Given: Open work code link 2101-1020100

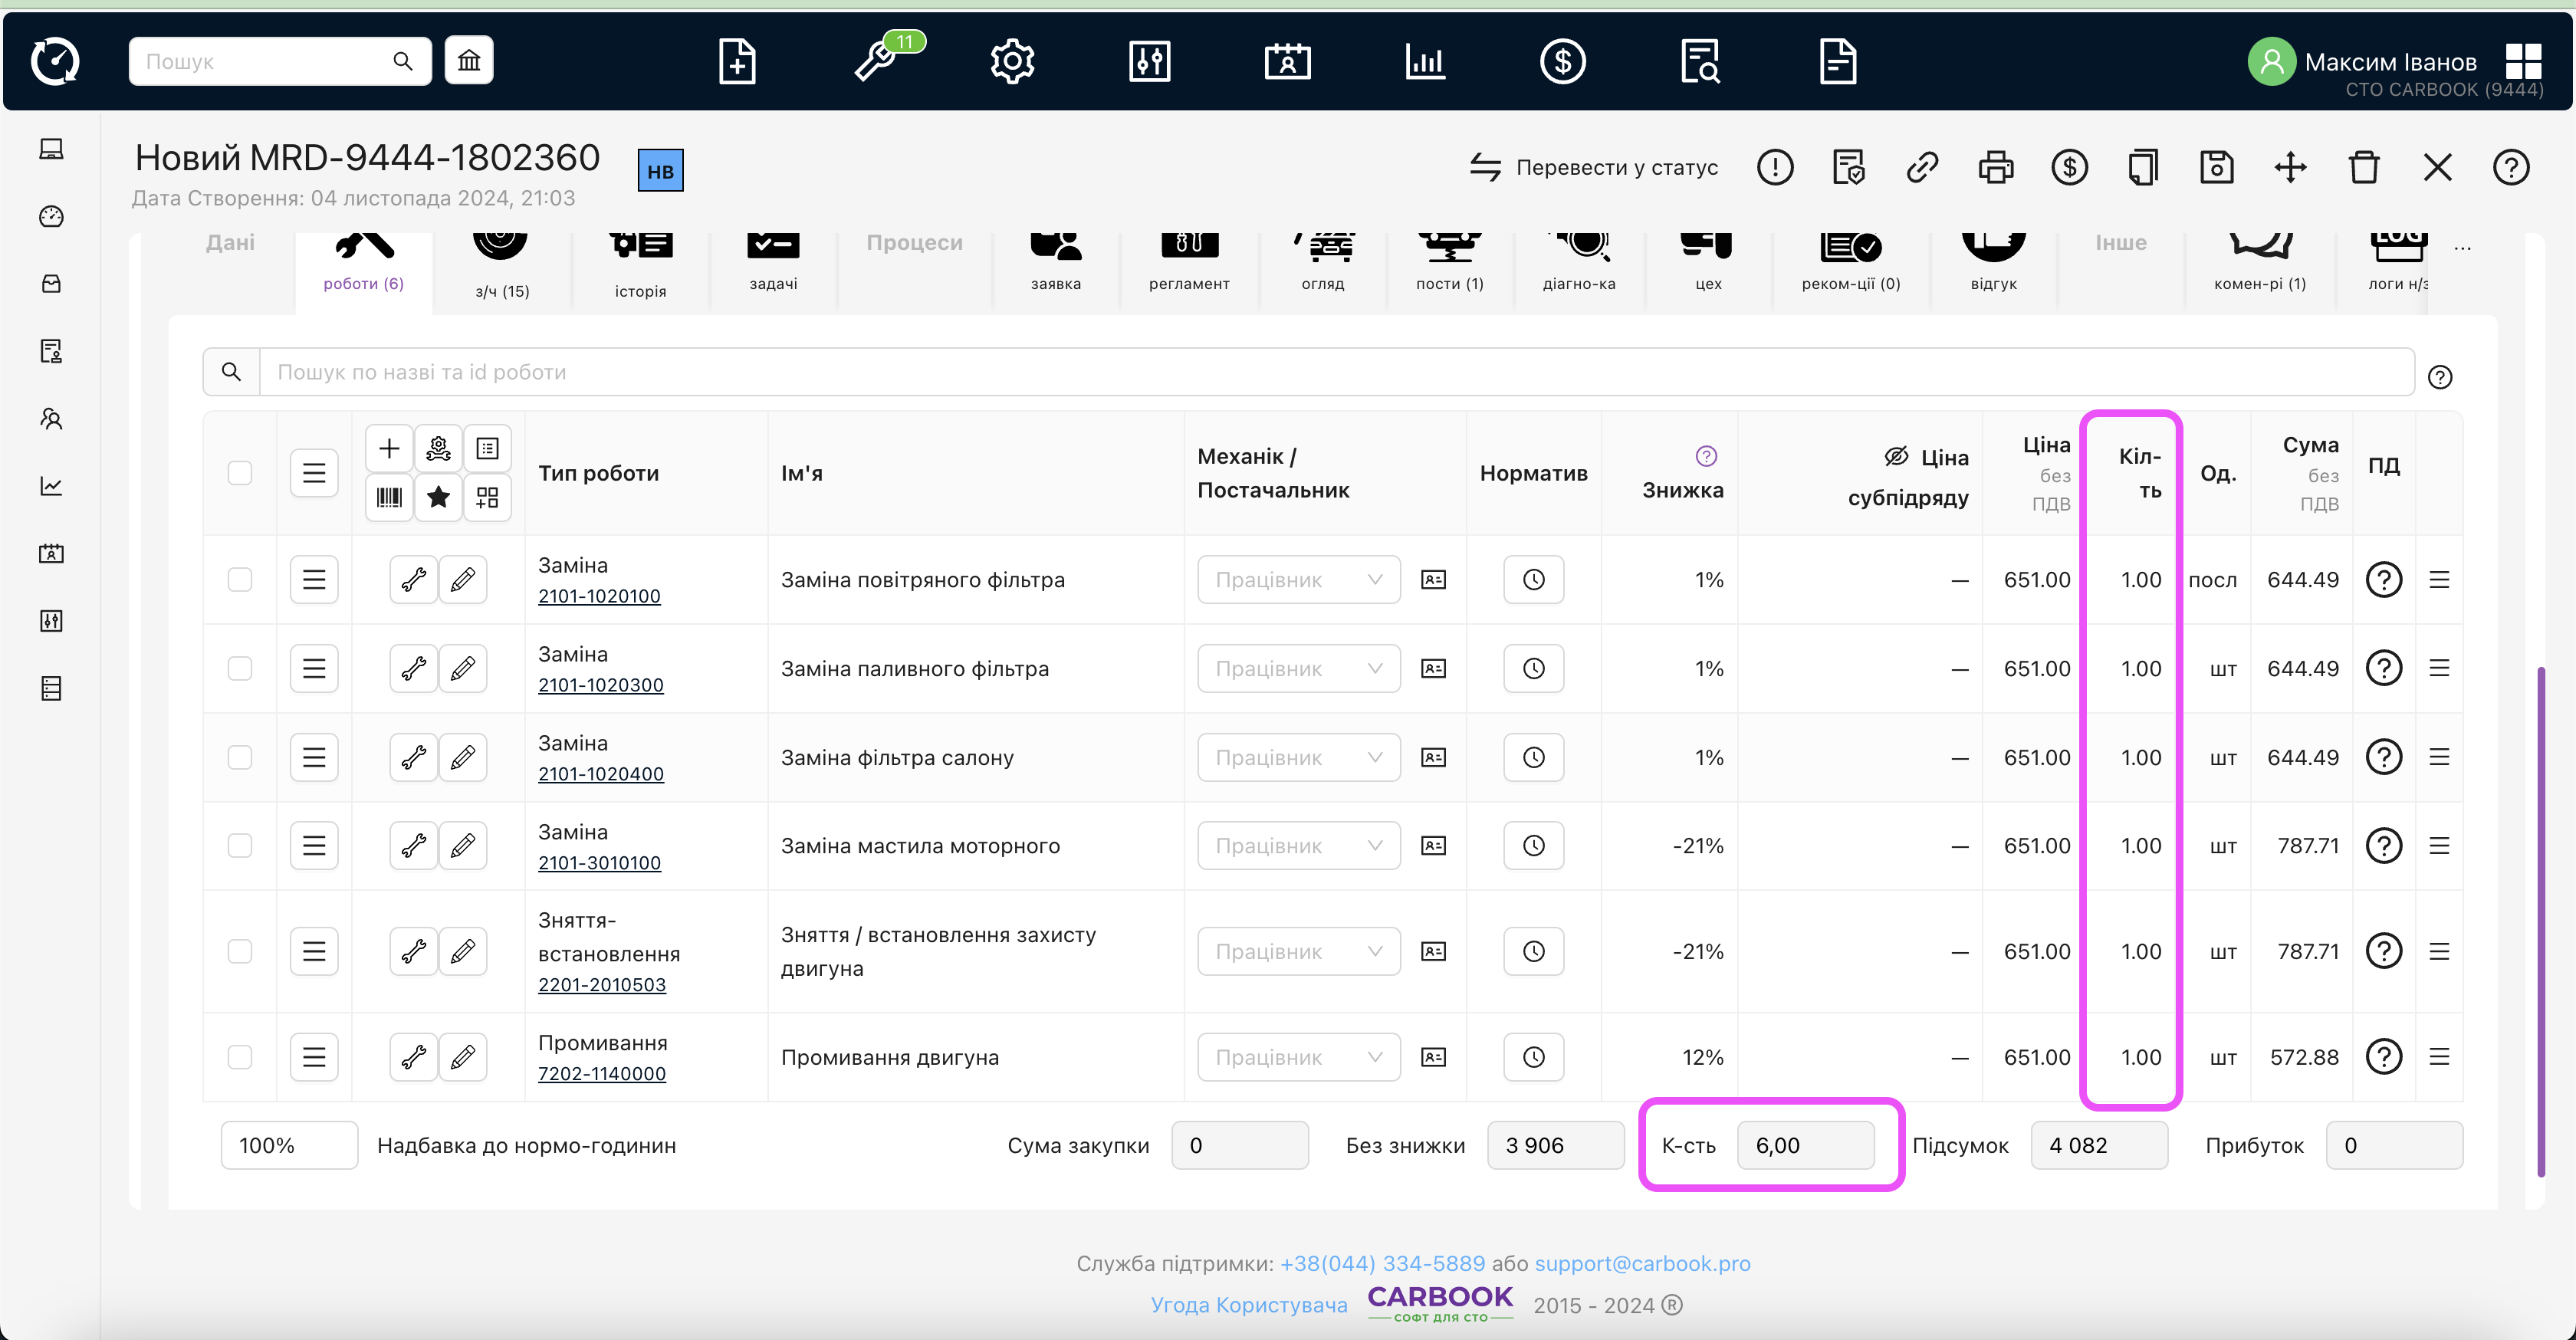Looking at the screenshot, I should click(599, 596).
